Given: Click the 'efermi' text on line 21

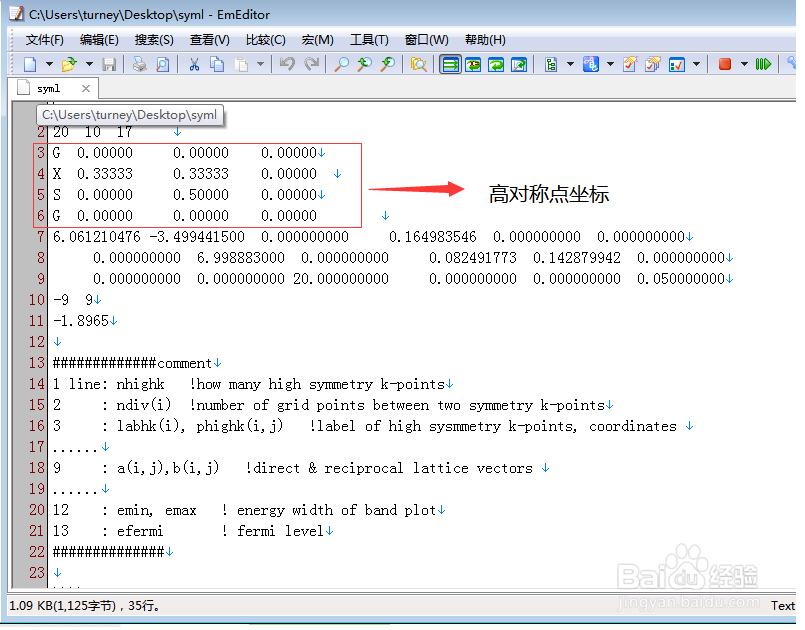Looking at the screenshot, I should [x=140, y=531].
